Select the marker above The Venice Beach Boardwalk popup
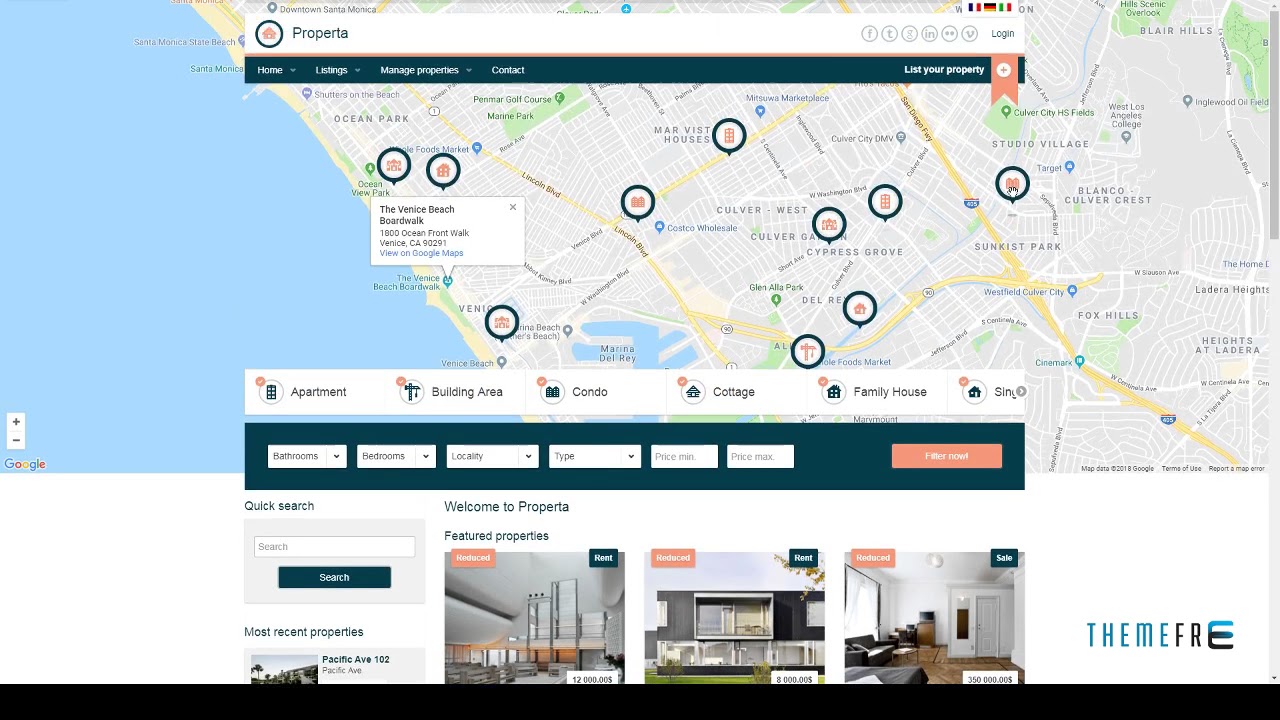 click(443, 171)
